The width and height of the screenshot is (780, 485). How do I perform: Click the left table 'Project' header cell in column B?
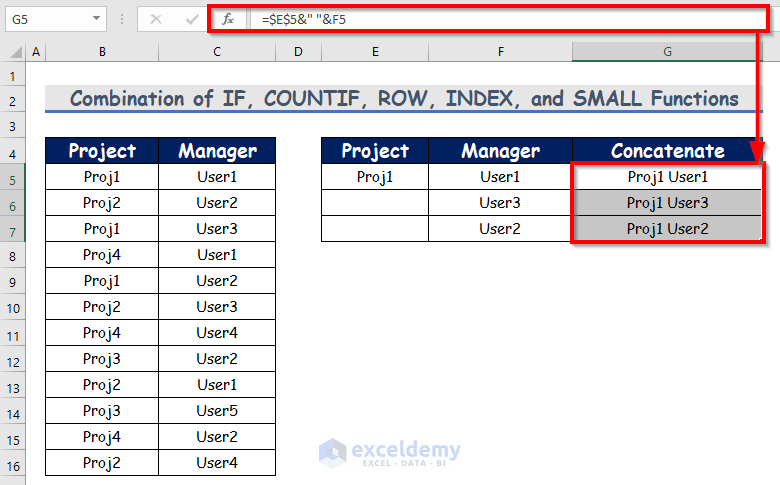(x=102, y=151)
